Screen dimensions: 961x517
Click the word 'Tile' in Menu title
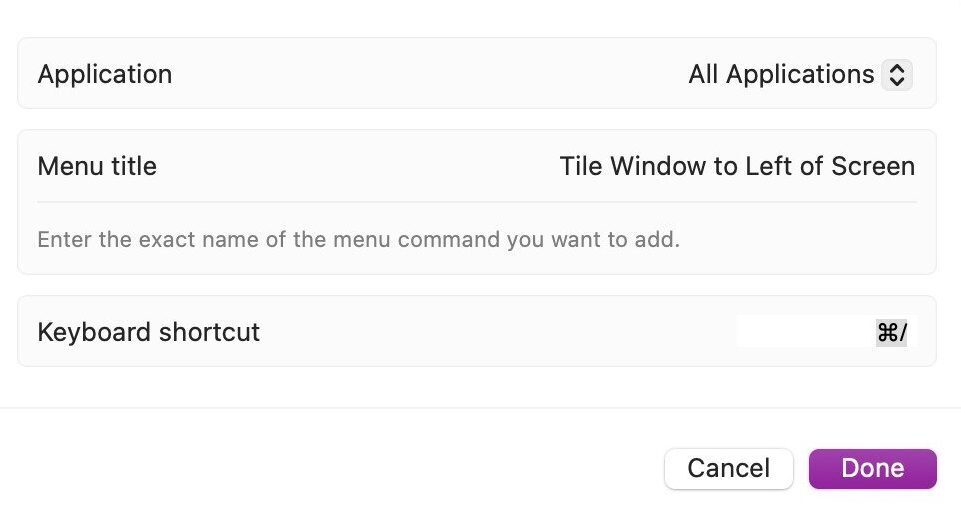[x=580, y=166]
